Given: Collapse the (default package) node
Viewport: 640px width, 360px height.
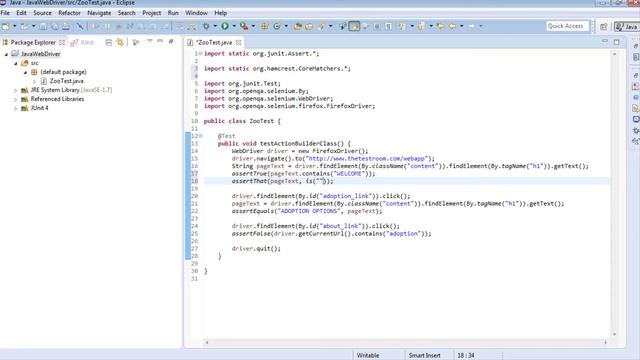Looking at the screenshot, I should pos(25,72).
